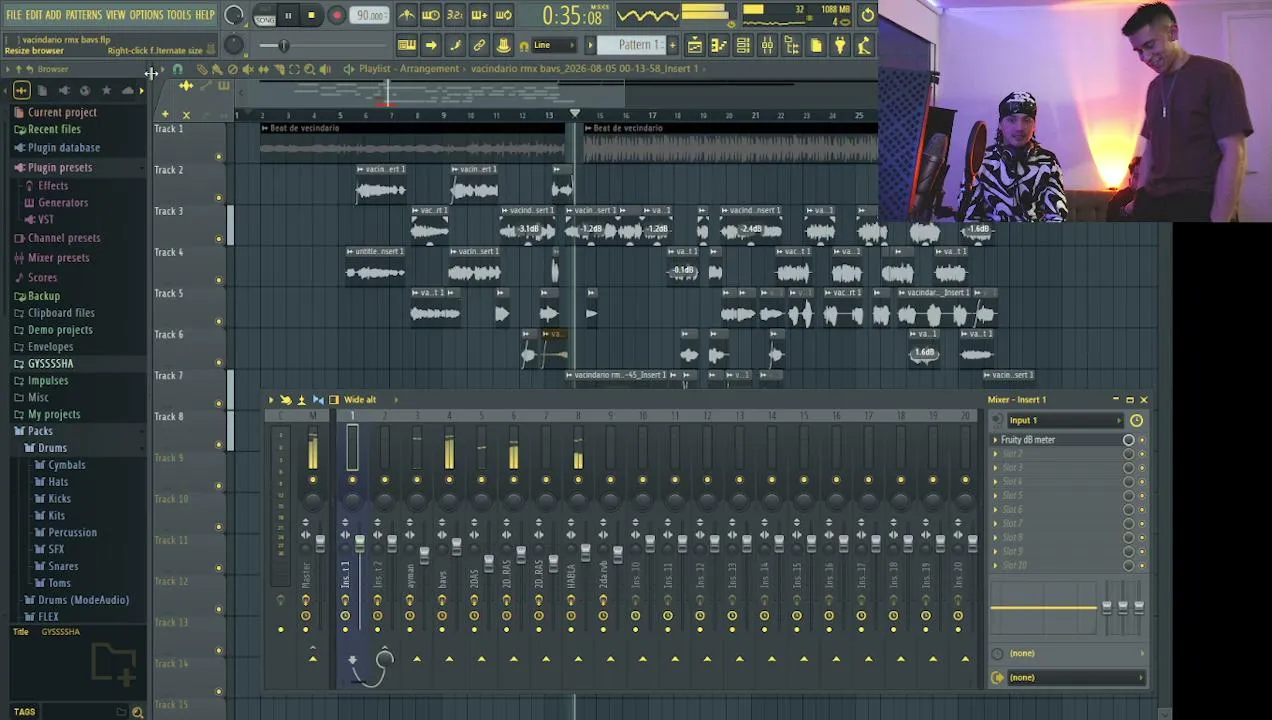Open the Snares folder

pyautogui.click(x=63, y=566)
